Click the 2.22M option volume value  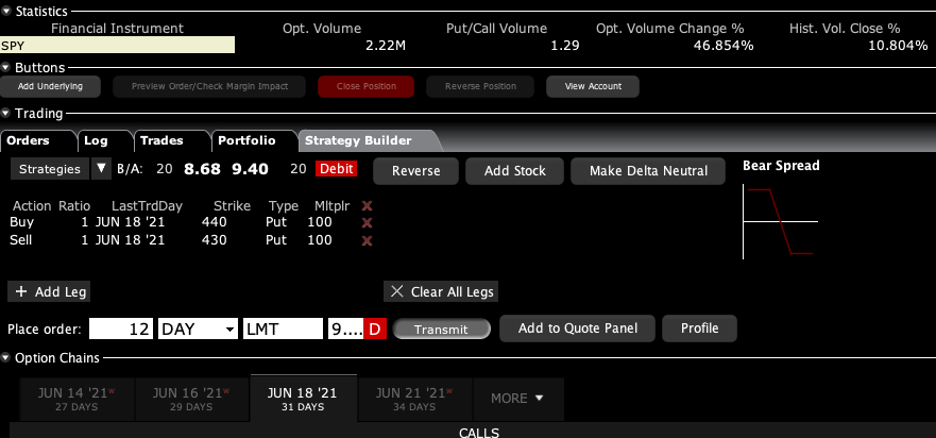tap(386, 45)
